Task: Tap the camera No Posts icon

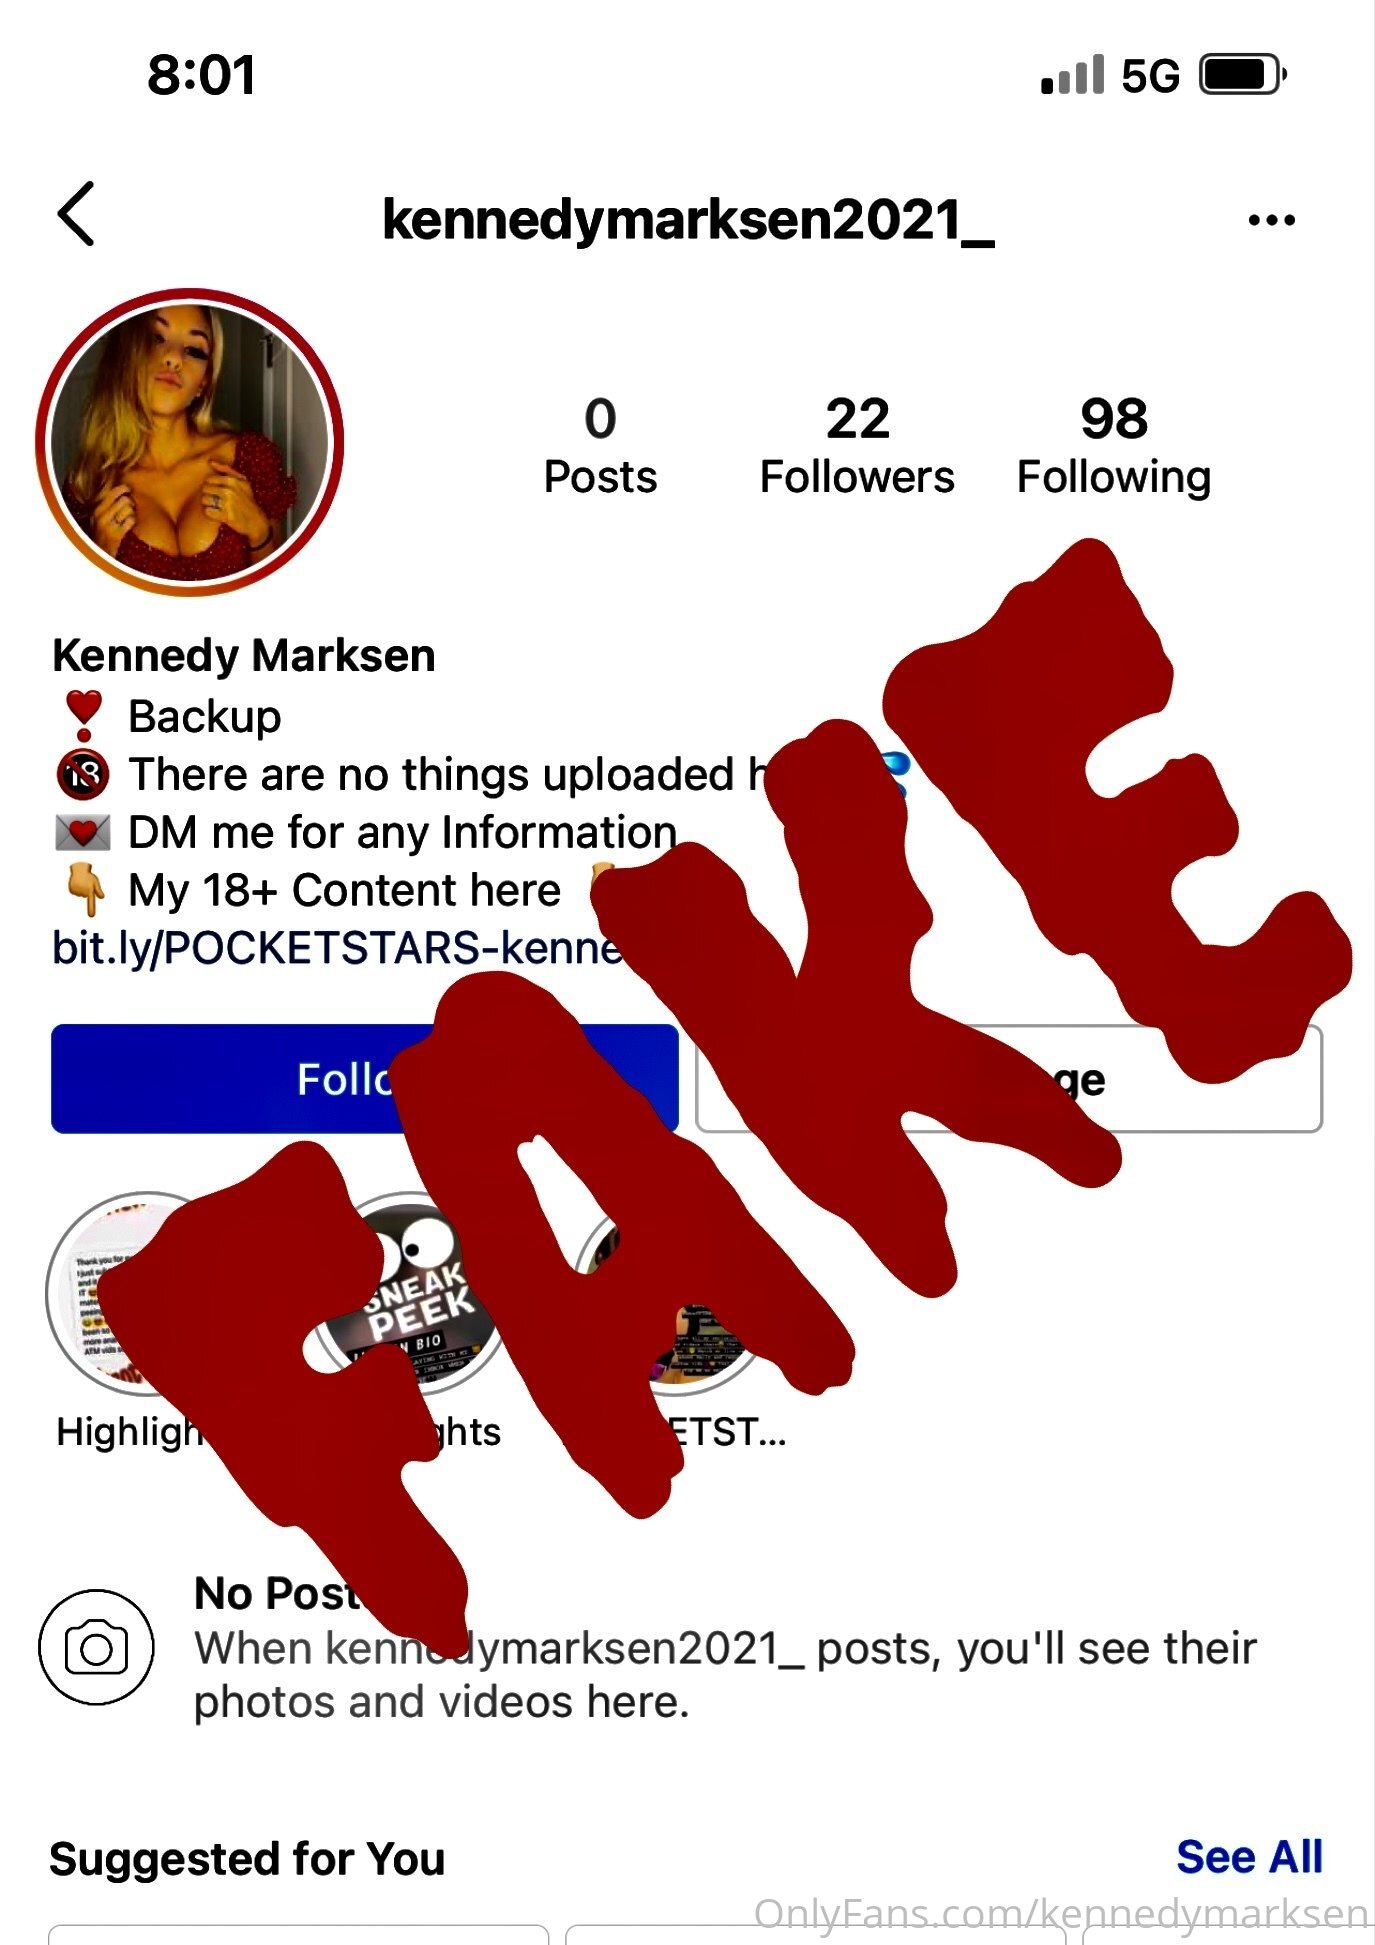Action: 96,1647
